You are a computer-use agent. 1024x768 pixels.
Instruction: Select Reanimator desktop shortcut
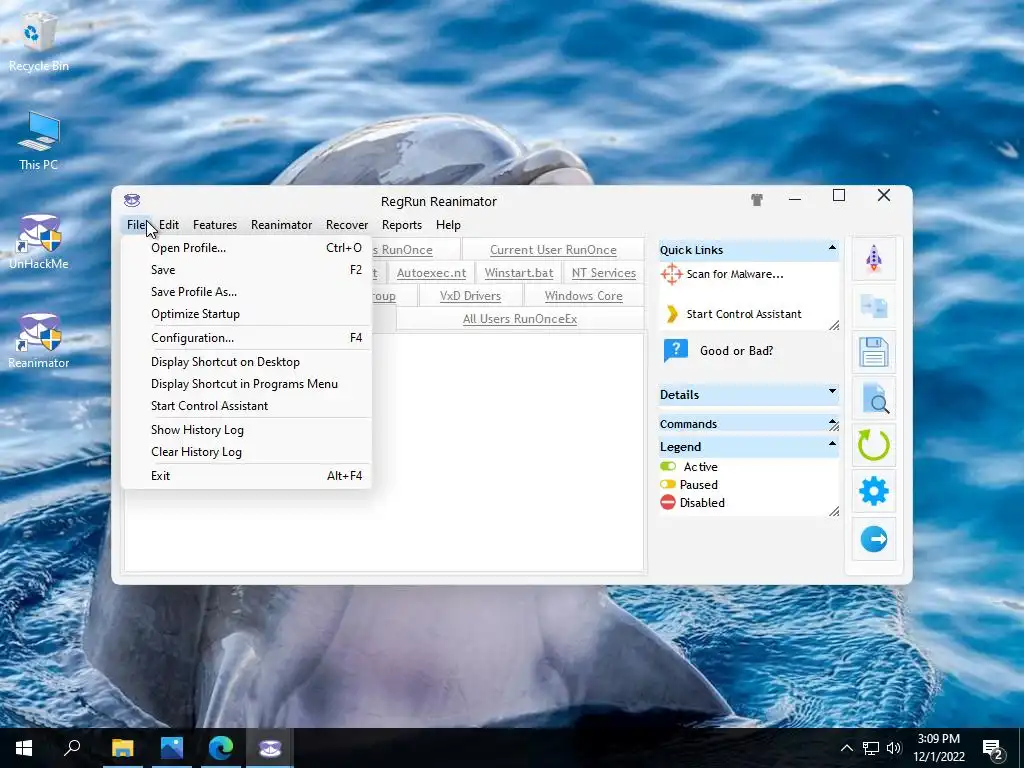pyautogui.click(x=39, y=341)
